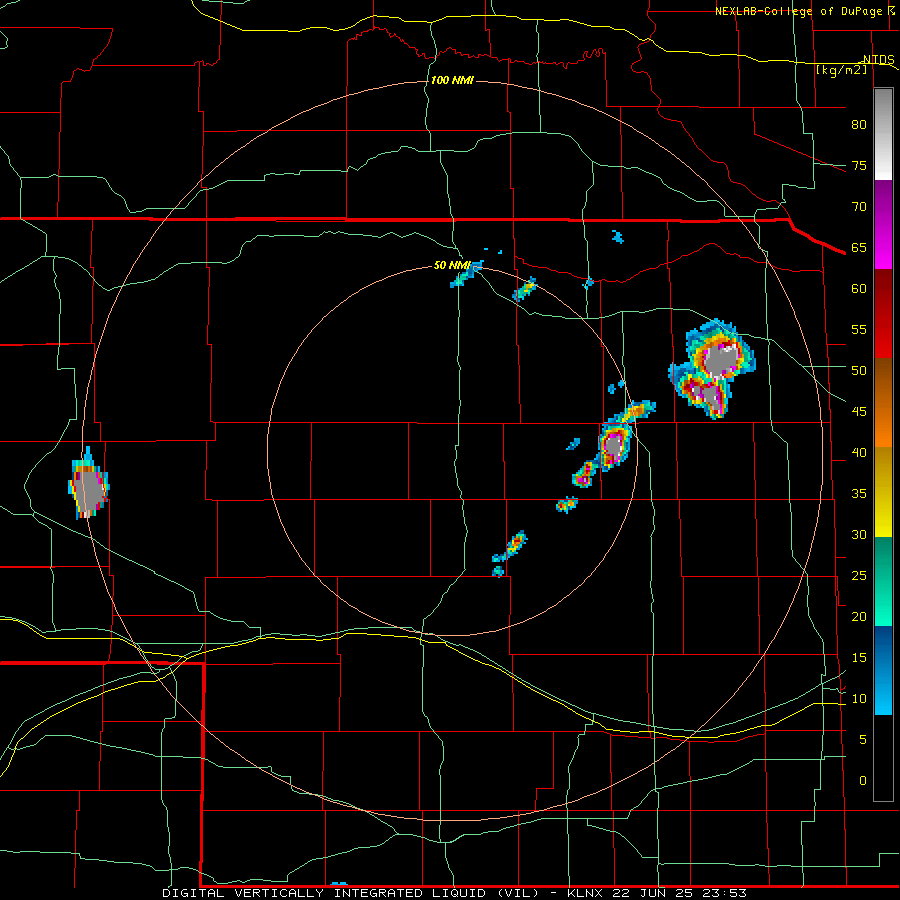Screen dimensions: 900x900
Task: Click the 25 value on the VIL scale
Action: click(859, 576)
